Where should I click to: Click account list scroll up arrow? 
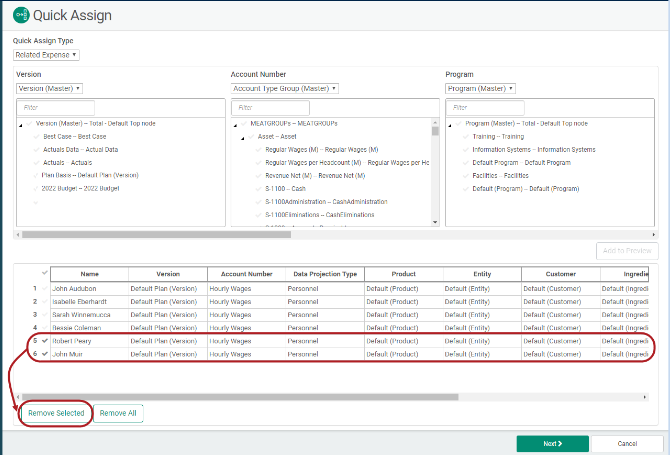pos(435,123)
